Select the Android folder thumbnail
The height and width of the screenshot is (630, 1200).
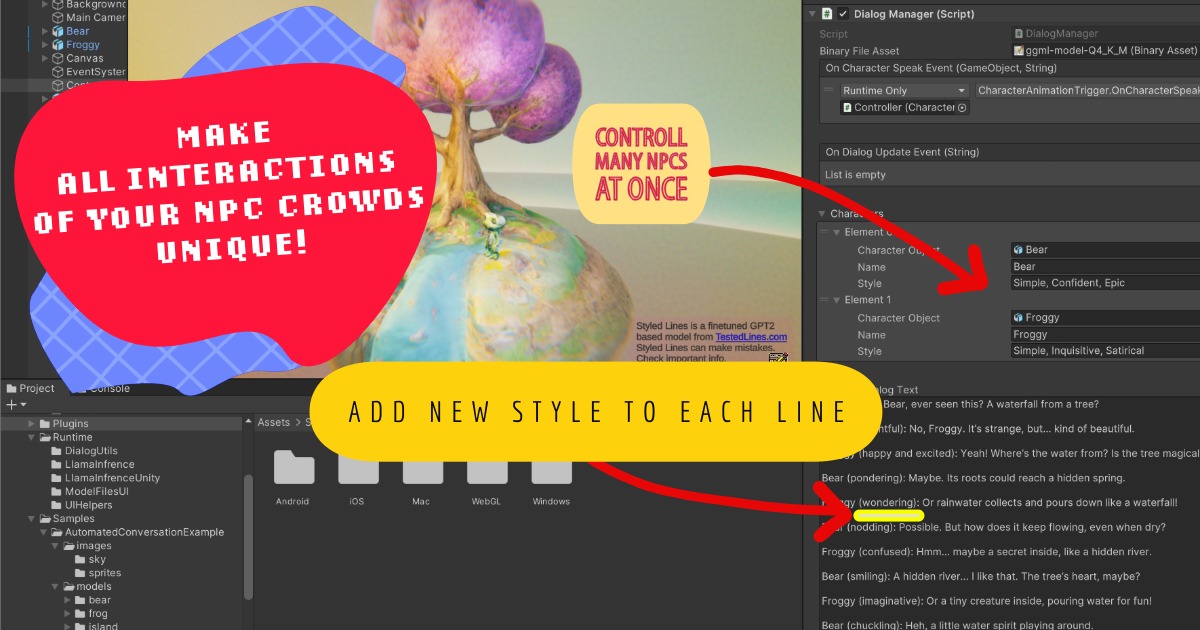pyautogui.click(x=294, y=469)
